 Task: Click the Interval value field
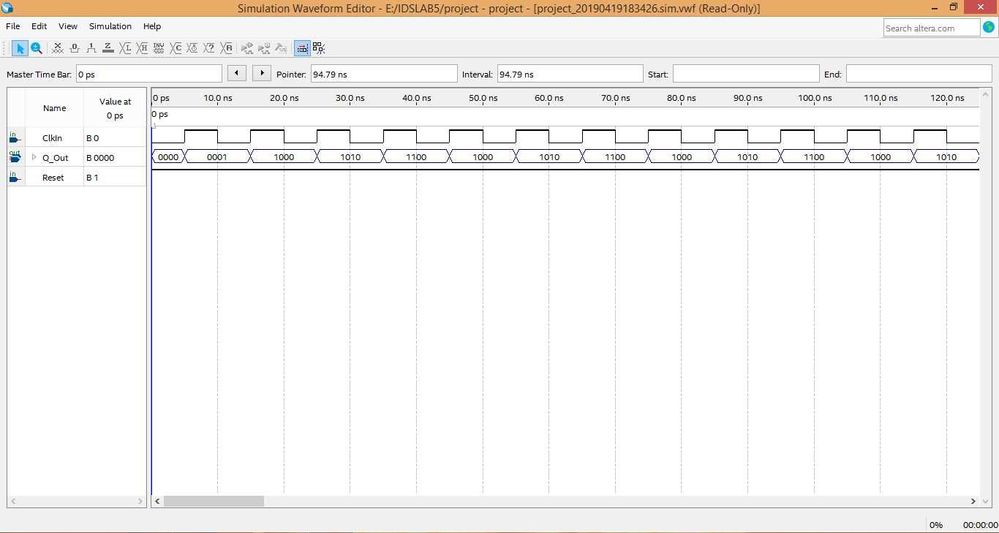pos(570,75)
